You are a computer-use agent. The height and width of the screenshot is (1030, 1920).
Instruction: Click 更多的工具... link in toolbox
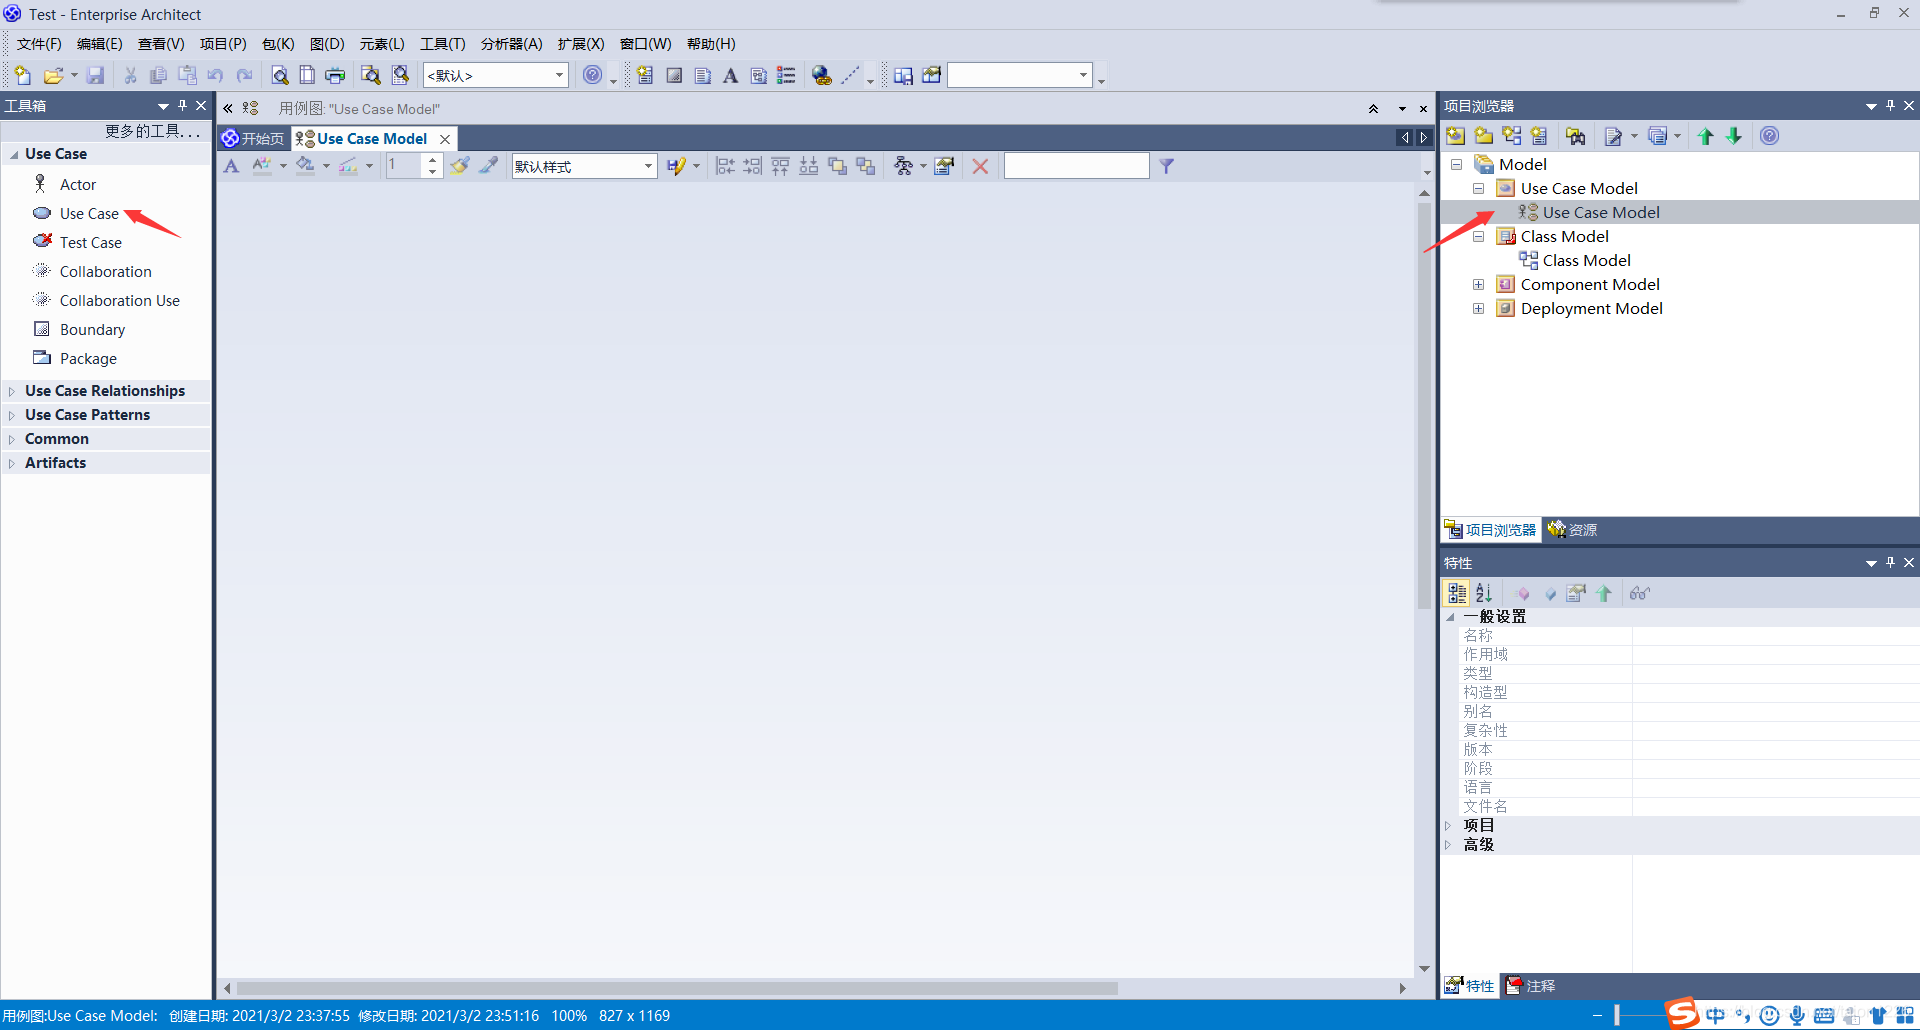tap(152, 131)
